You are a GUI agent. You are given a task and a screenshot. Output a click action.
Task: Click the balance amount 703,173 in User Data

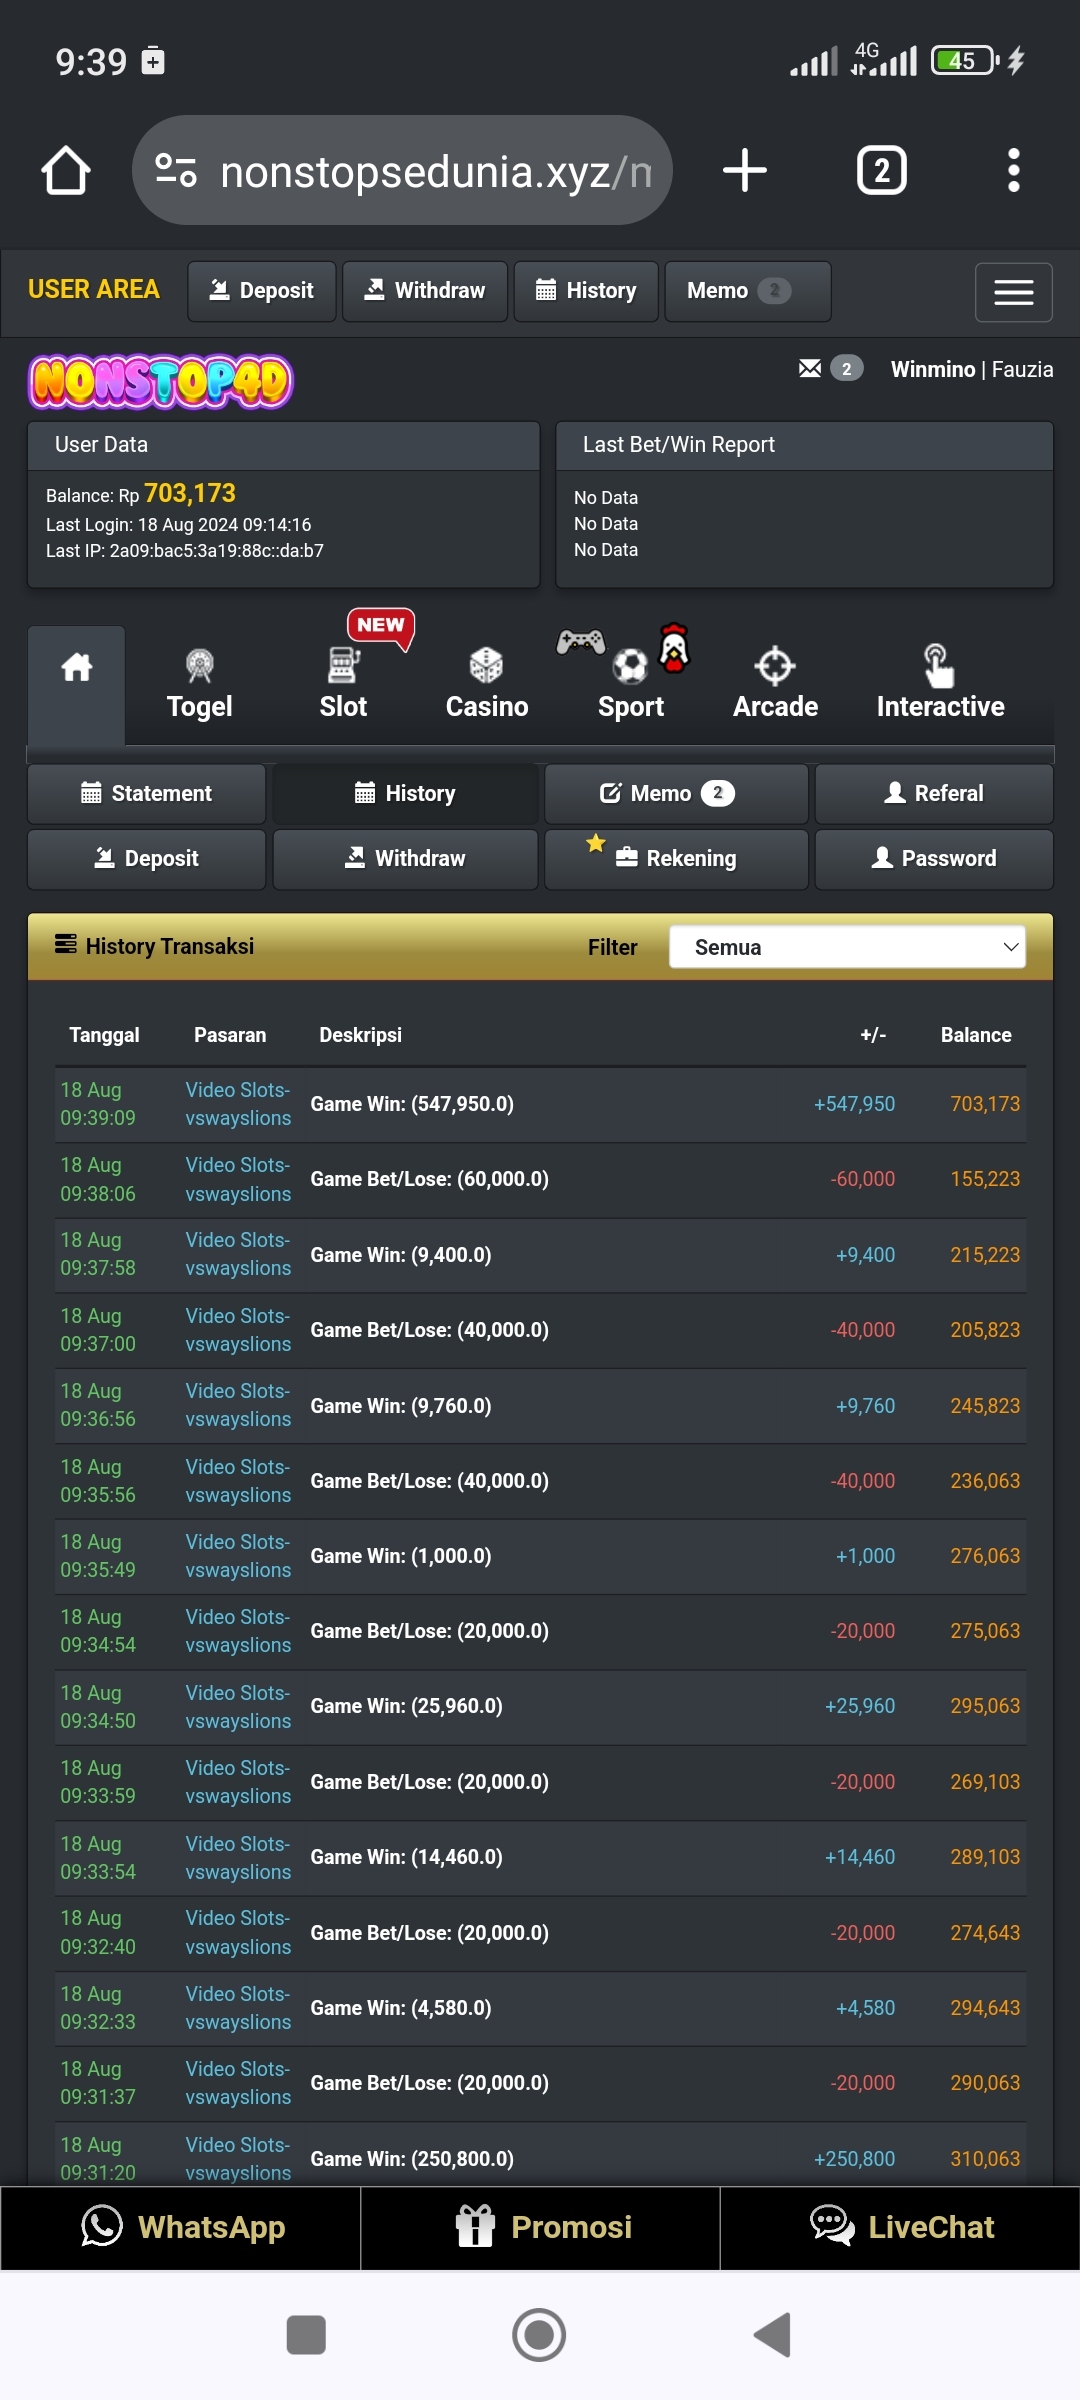click(190, 494)
